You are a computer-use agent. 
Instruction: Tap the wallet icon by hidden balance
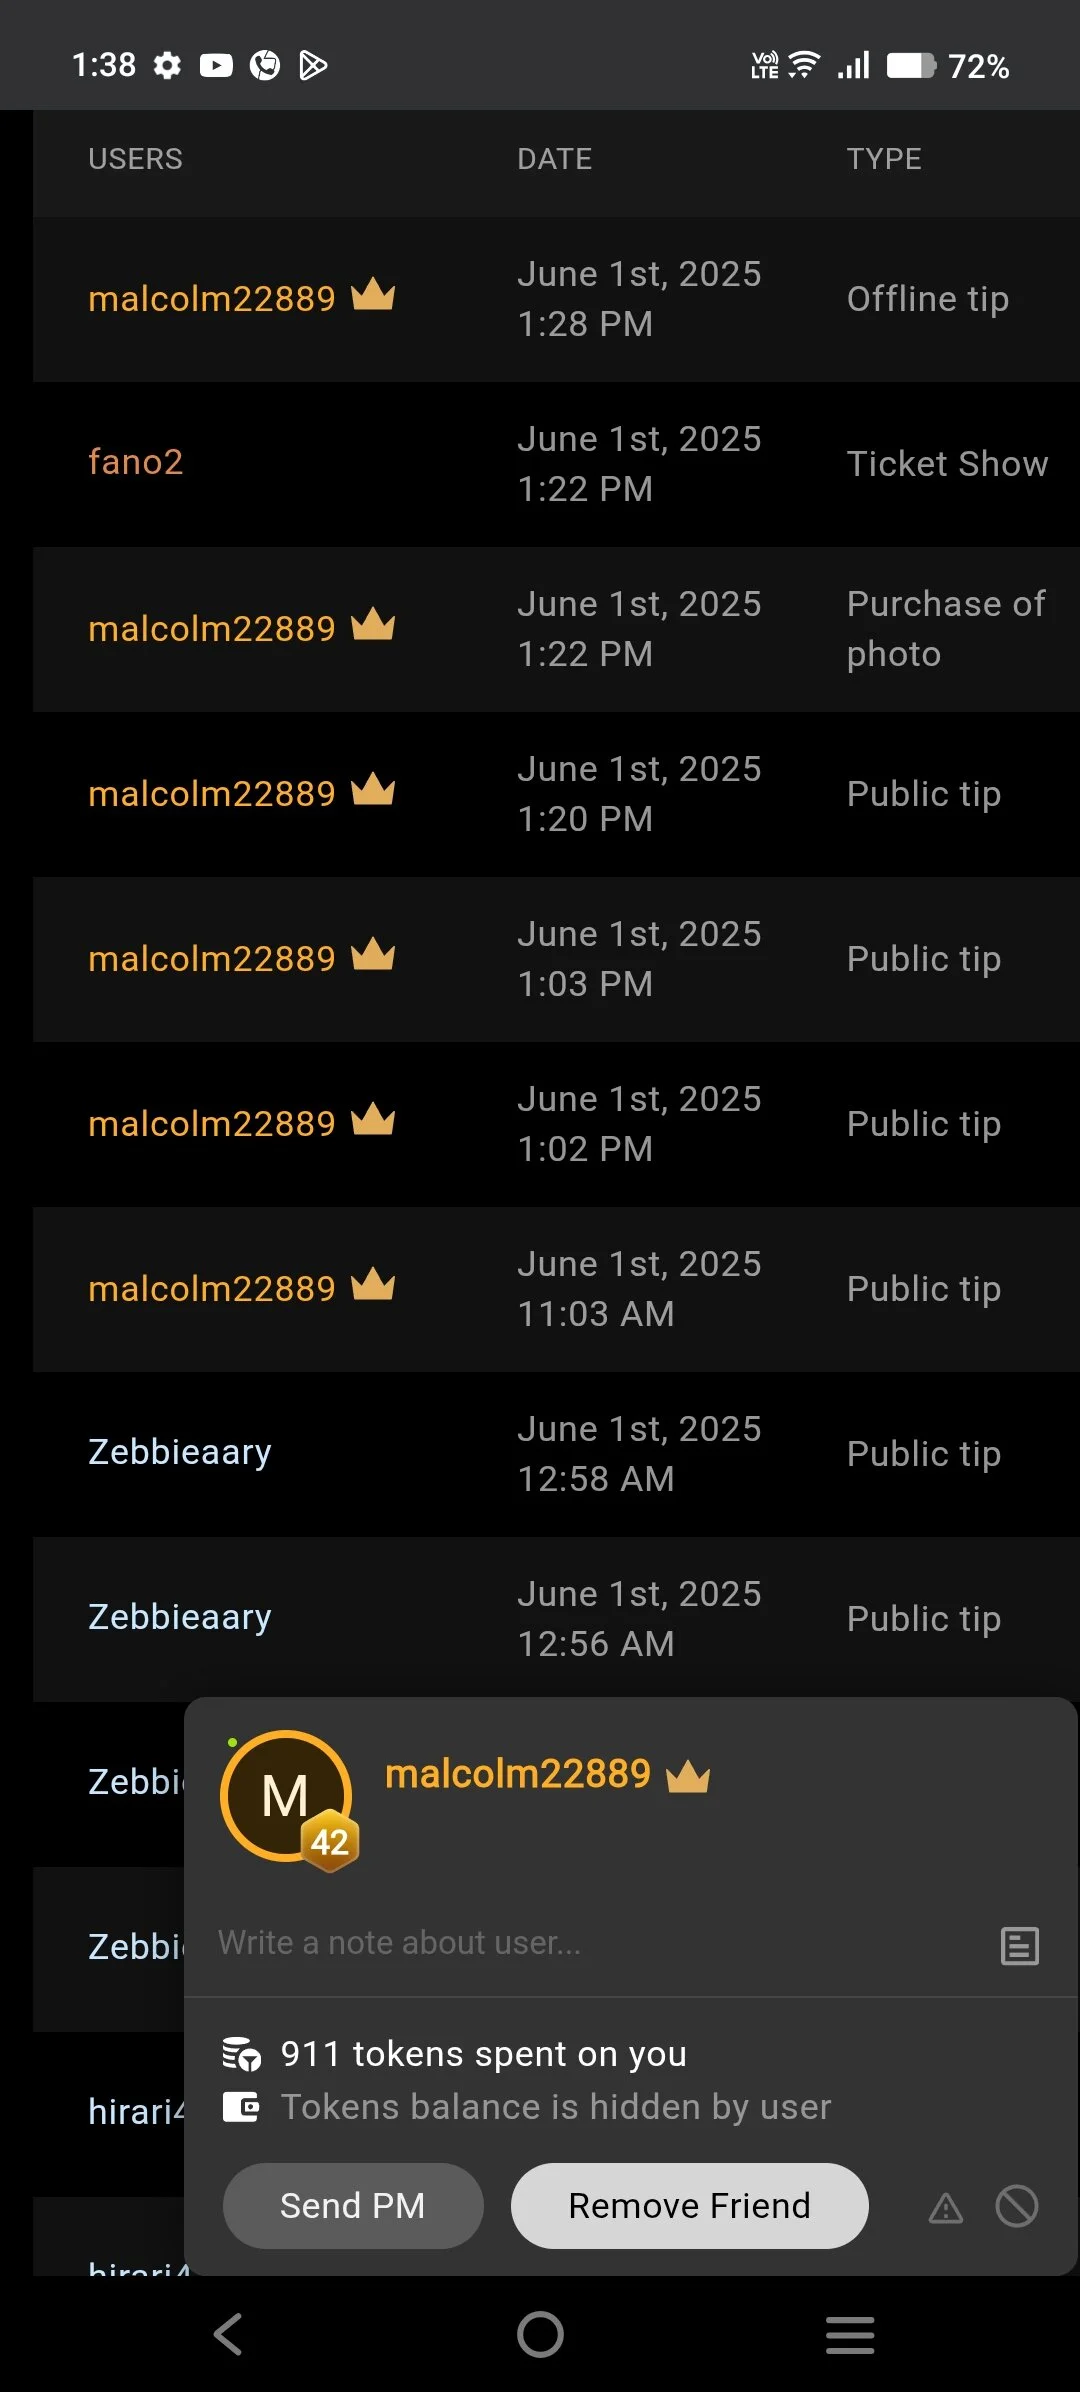point(241,2108)
